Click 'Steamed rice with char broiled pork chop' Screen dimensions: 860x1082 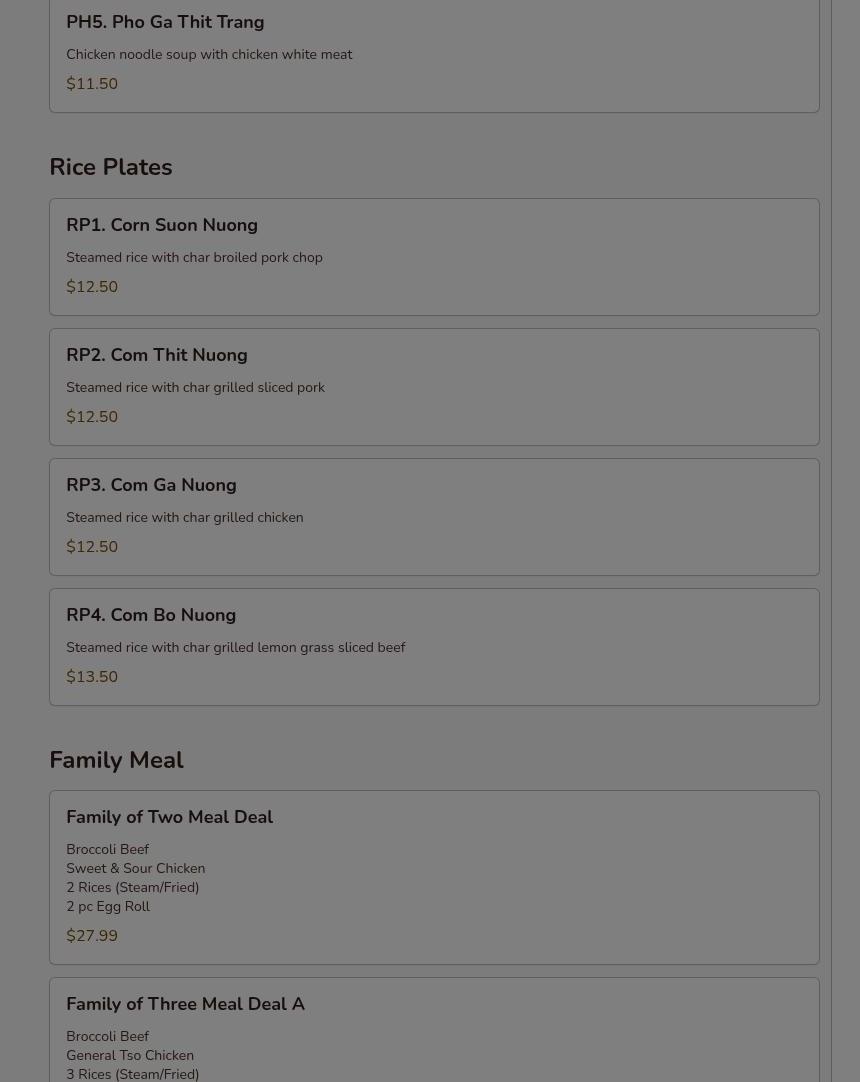195,257
